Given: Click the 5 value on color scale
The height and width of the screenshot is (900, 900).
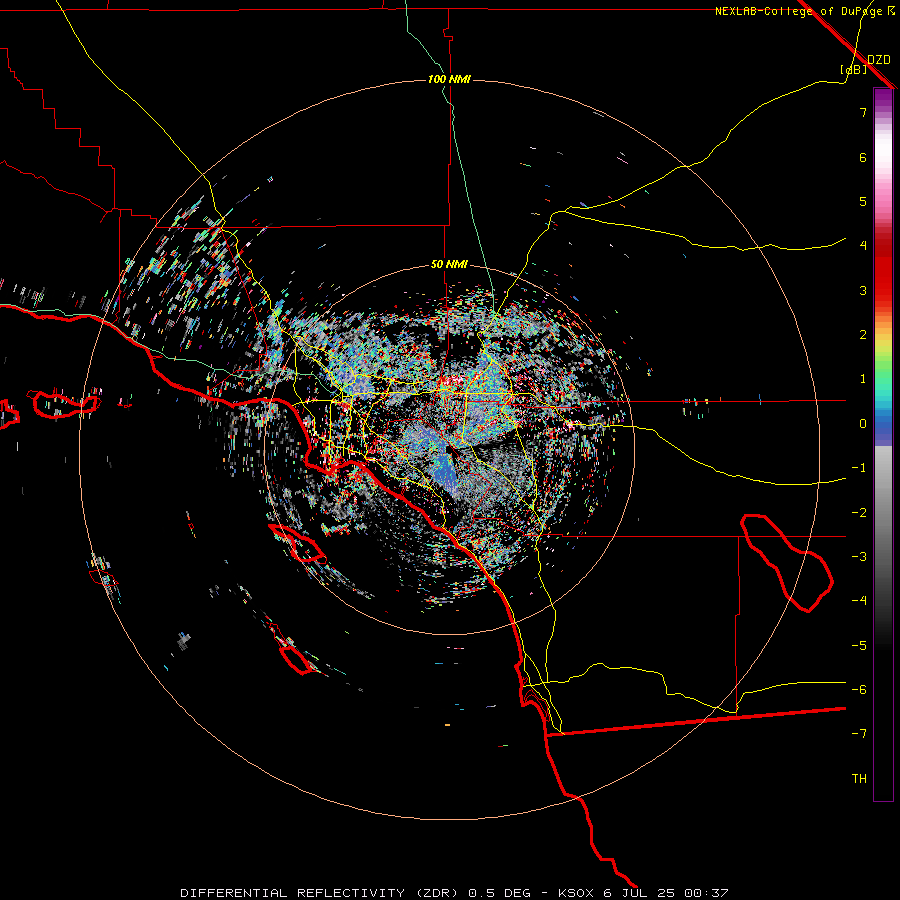Looking at the screenshot, I should [x=863, y=201].
